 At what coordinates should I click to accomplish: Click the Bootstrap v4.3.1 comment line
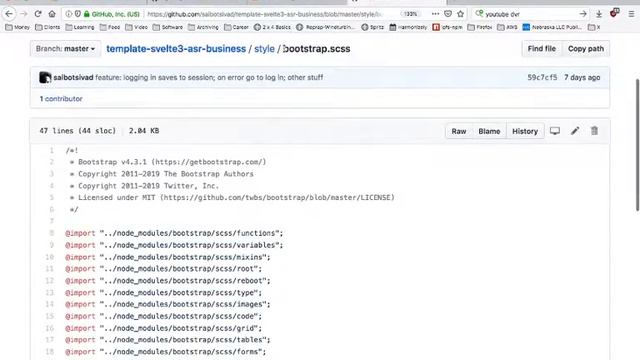[168, 162]
